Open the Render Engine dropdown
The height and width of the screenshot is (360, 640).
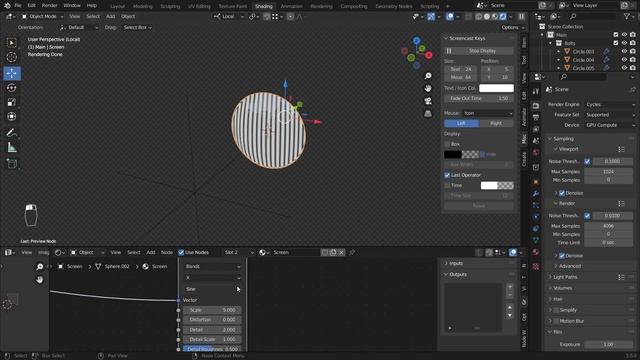coord(610,104)
